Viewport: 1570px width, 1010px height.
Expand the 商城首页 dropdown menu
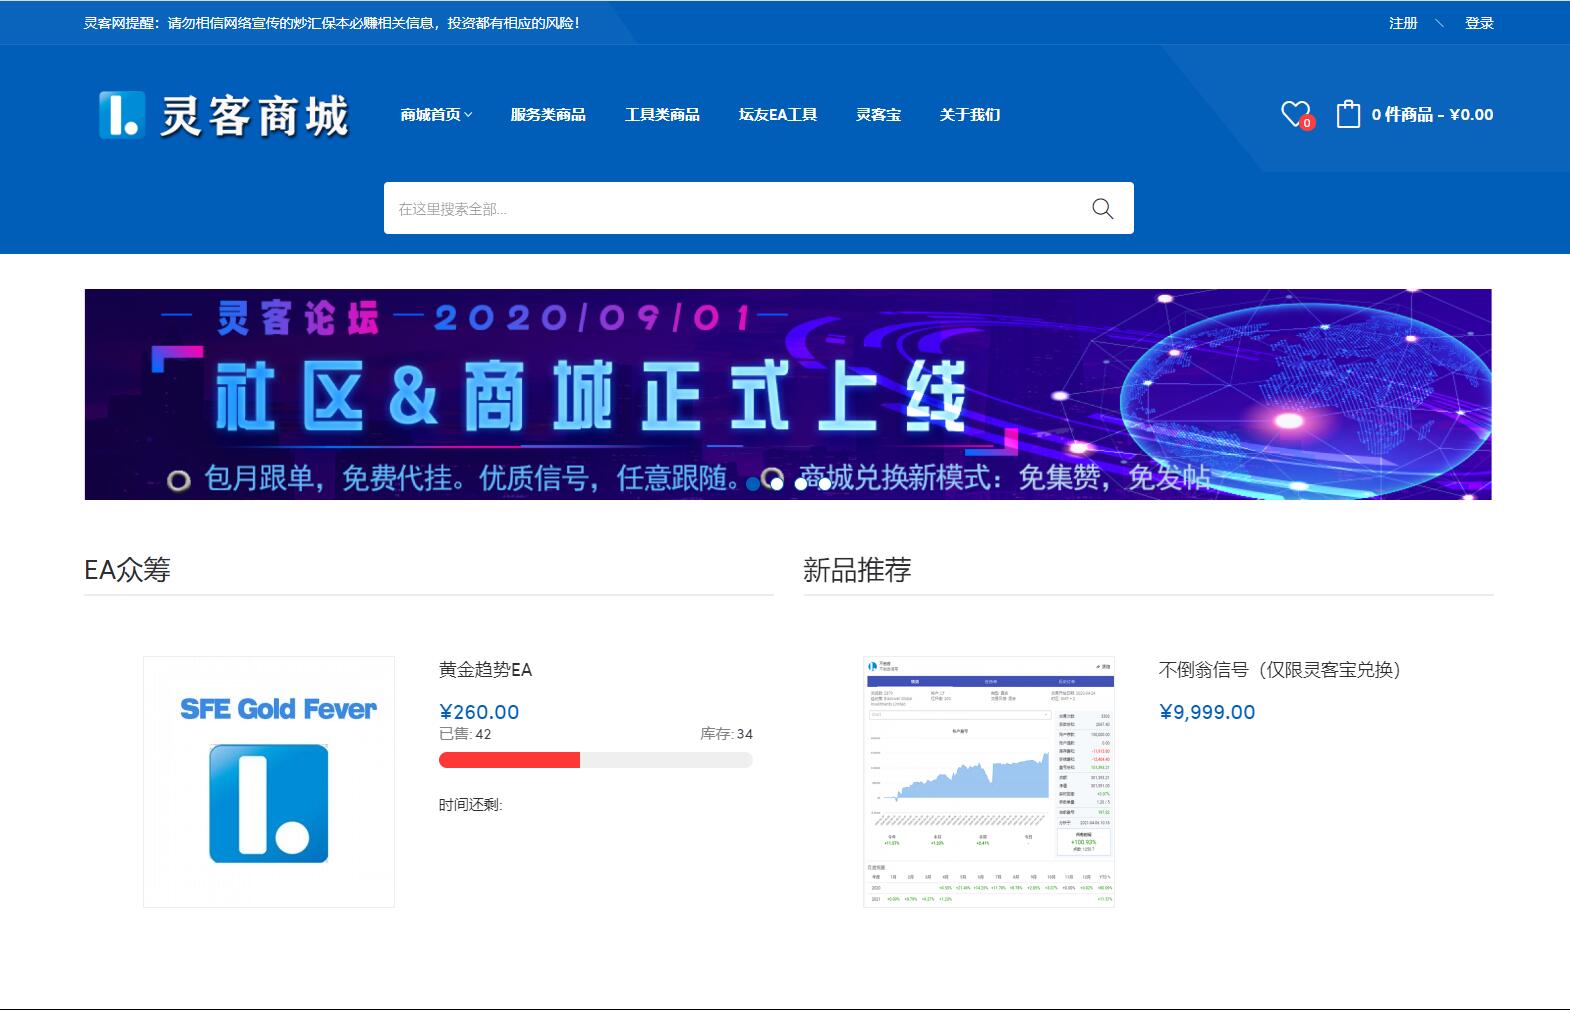[x=436, y=115]
